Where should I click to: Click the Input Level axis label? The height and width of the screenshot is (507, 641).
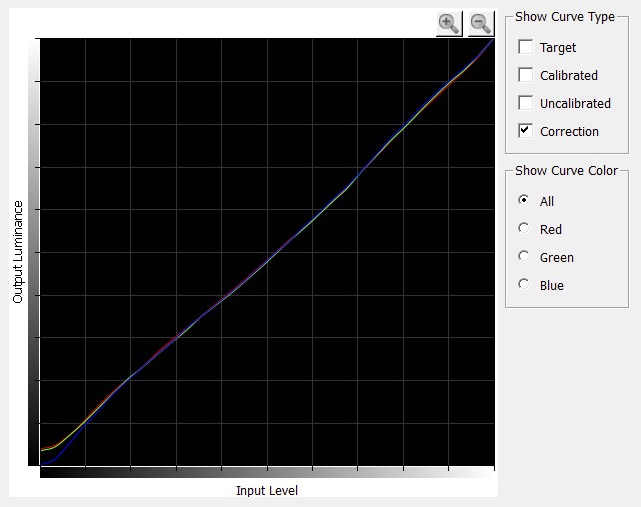point(267,490)
